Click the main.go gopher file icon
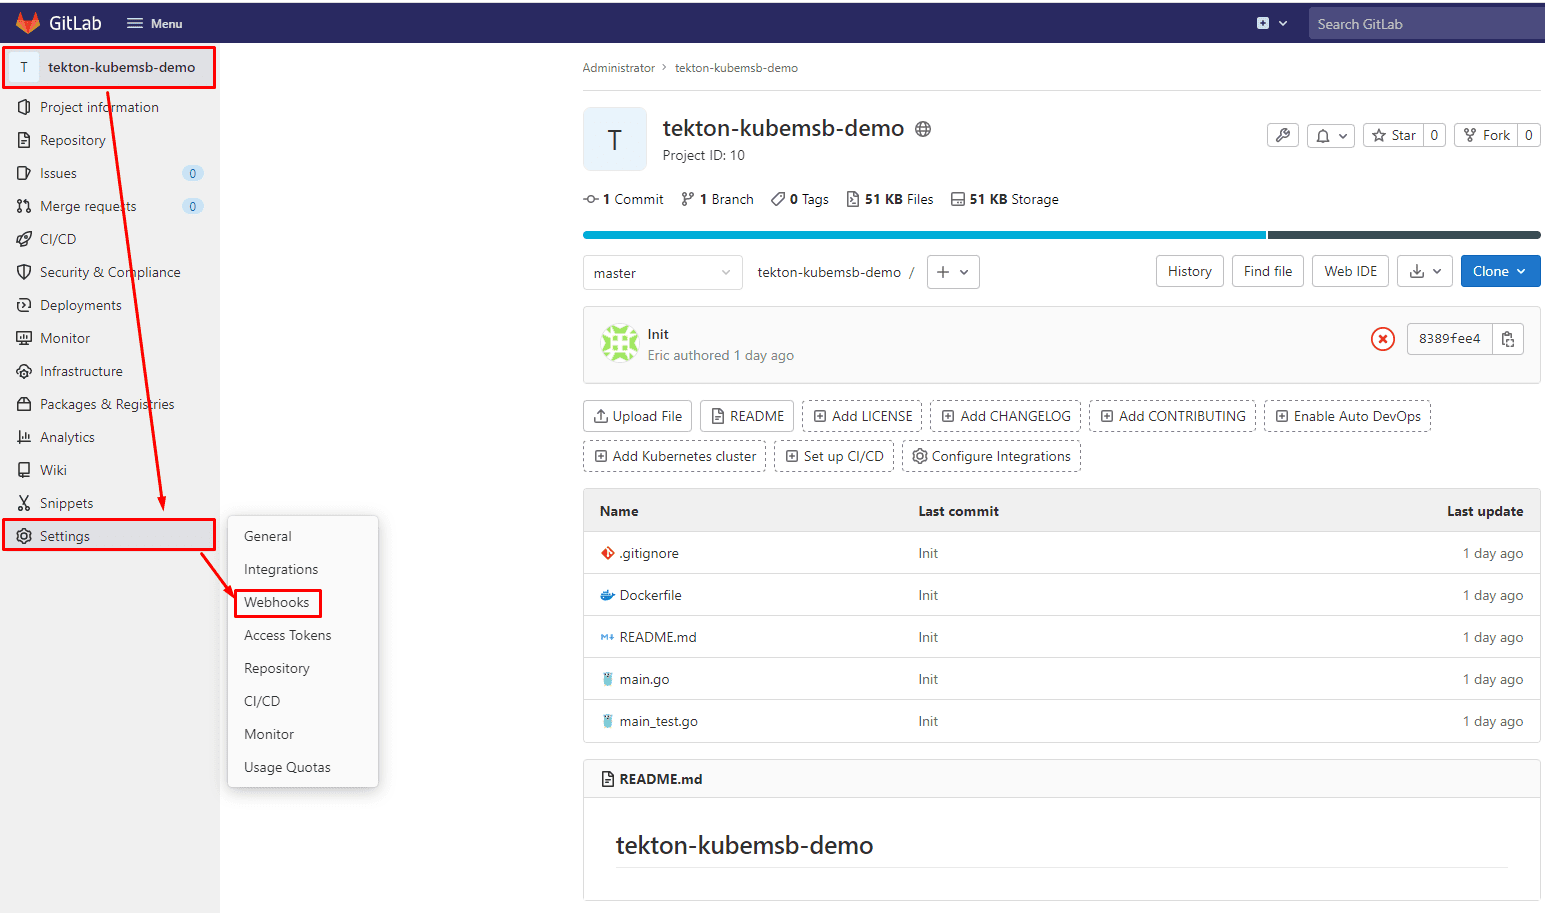1545x913 pixels. point(607,679)
